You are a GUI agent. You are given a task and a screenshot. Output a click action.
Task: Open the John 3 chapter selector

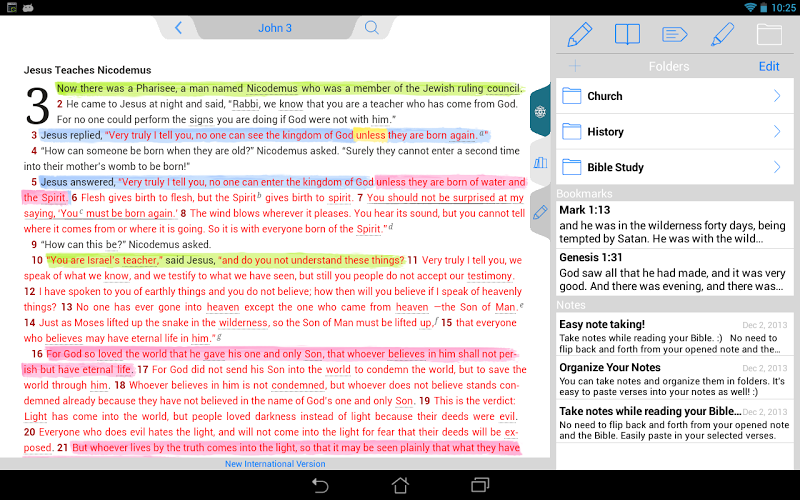point(274,28)
